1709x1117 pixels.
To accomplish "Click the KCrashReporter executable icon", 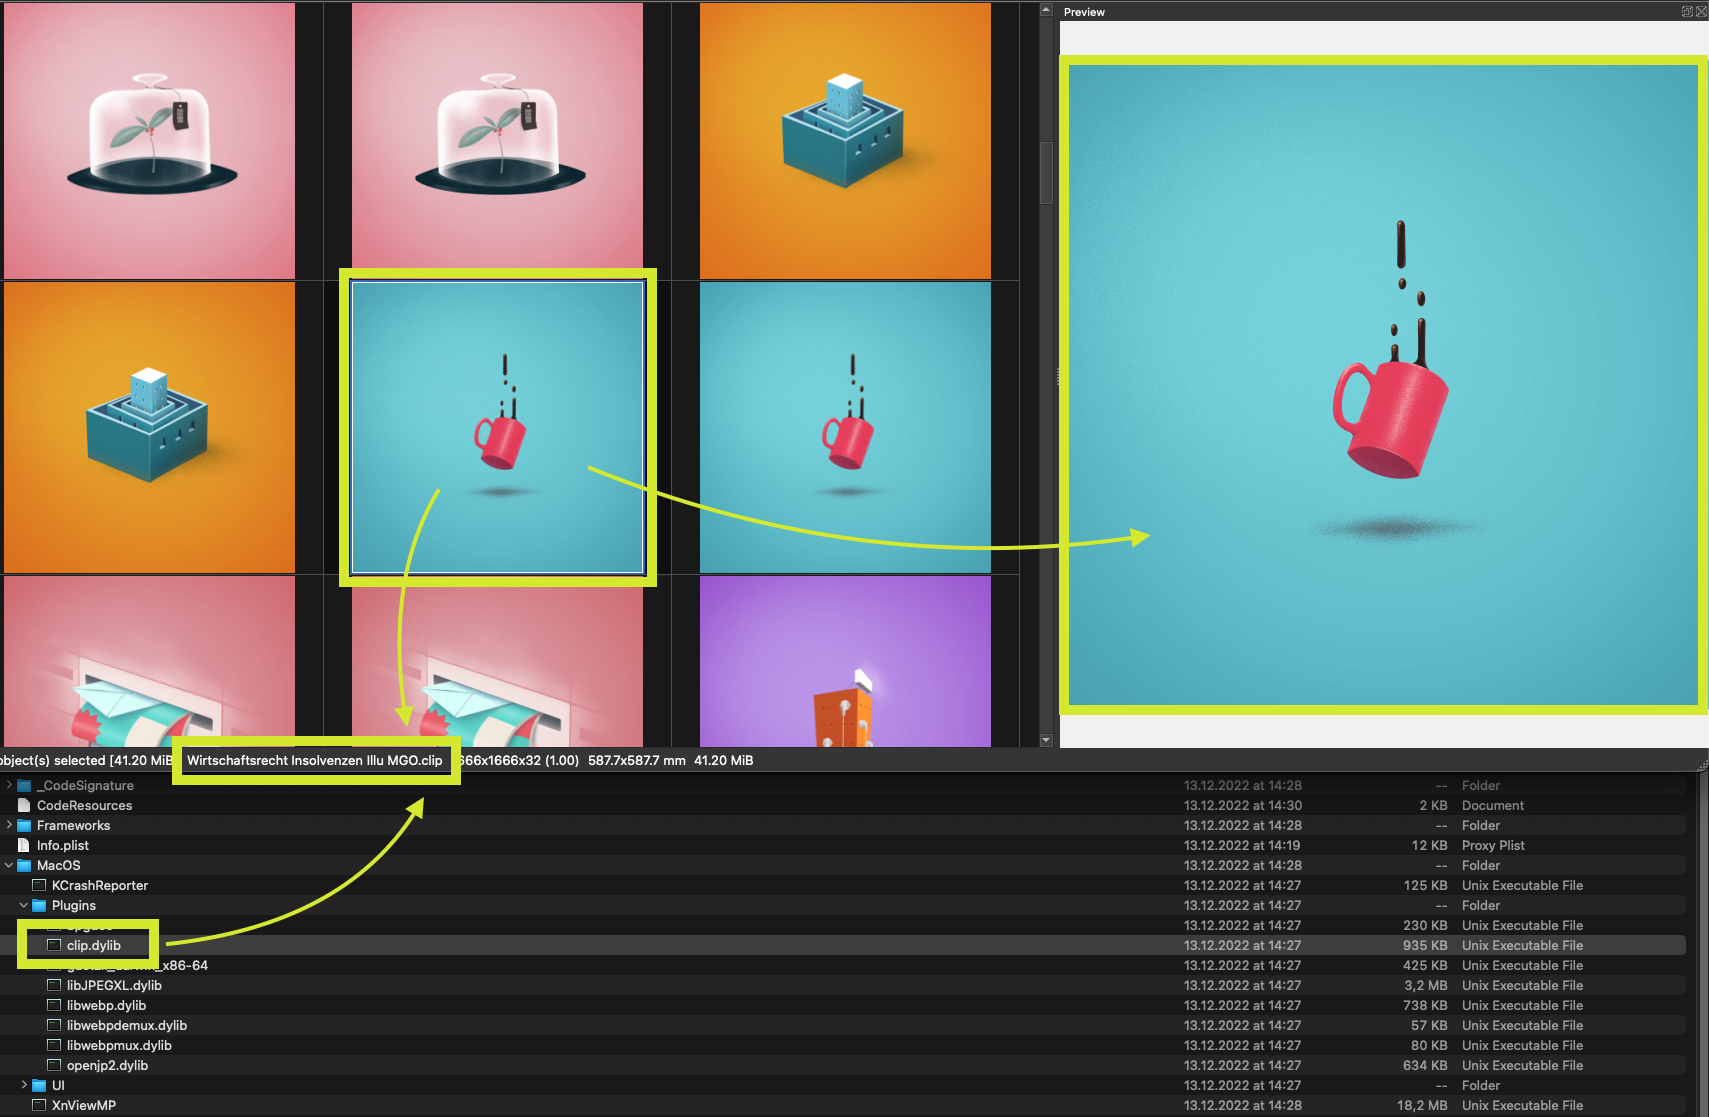I will pyautogui.click(x=40, y=885).
